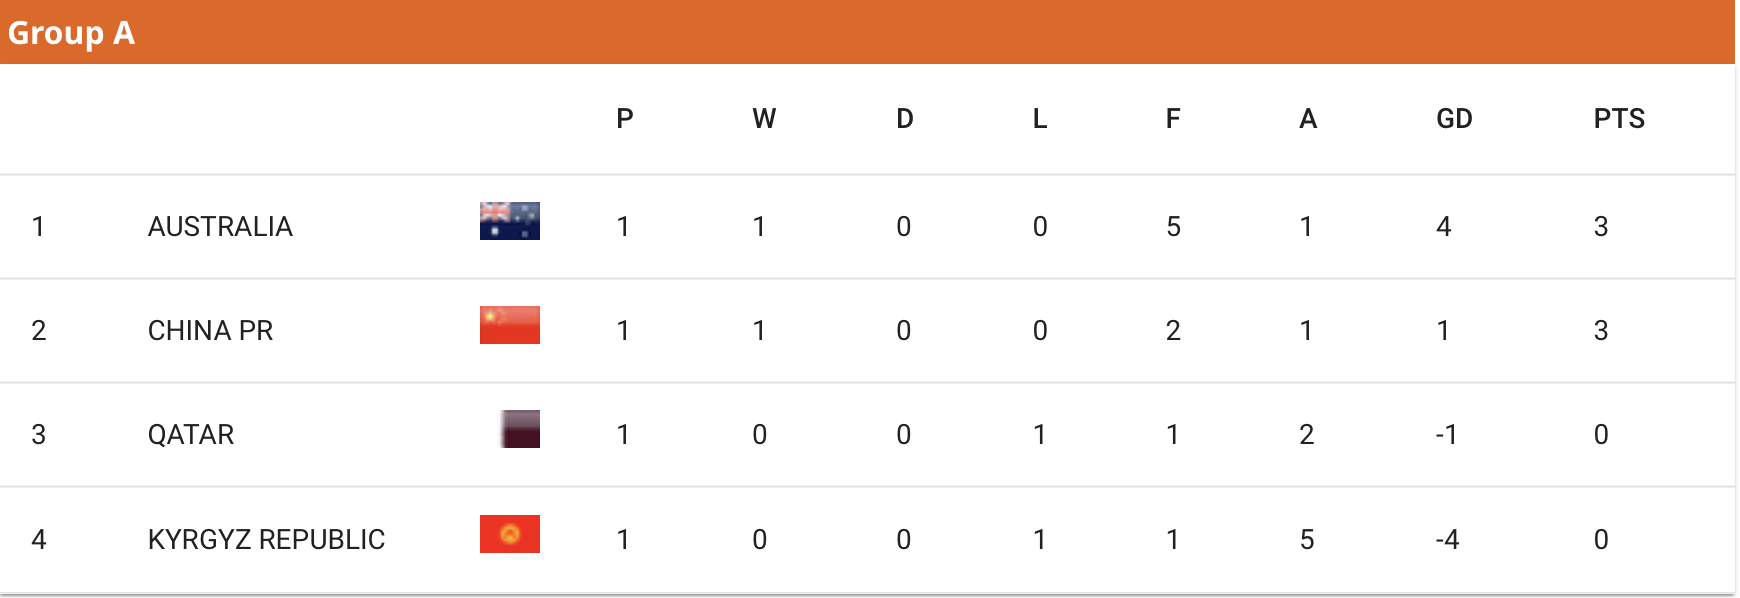Screen dimensions: 1740x598
Task: Click Australia's goal difference value 4
Action: [1443, 227]
